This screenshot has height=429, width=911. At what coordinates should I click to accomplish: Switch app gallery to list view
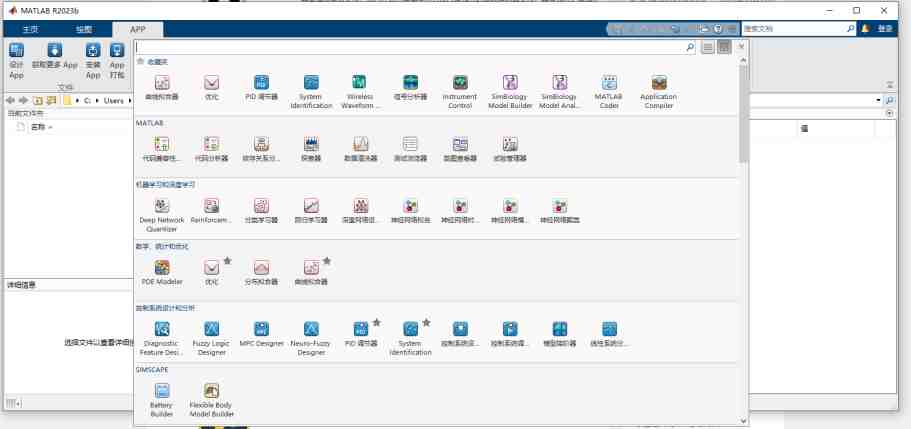707,47
